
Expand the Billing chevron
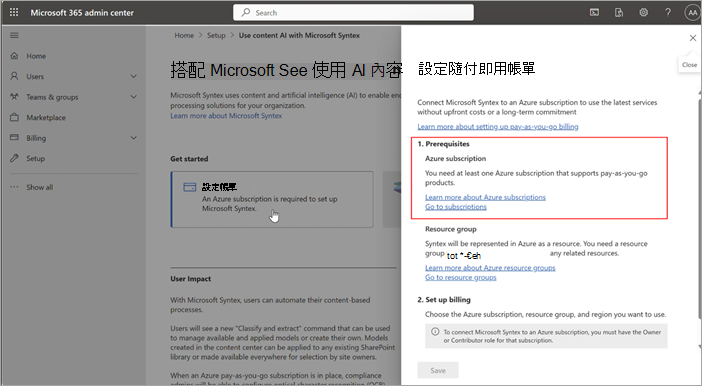(x=133, y=138)
